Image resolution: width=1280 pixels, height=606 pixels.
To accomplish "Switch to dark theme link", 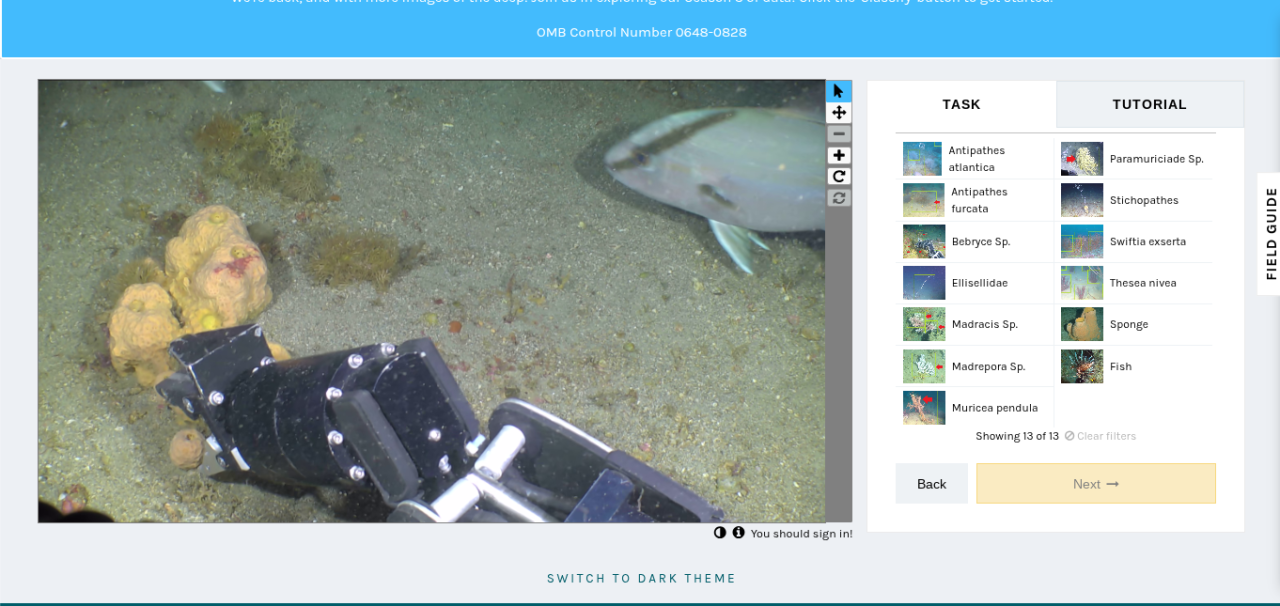I will point(641,579).
